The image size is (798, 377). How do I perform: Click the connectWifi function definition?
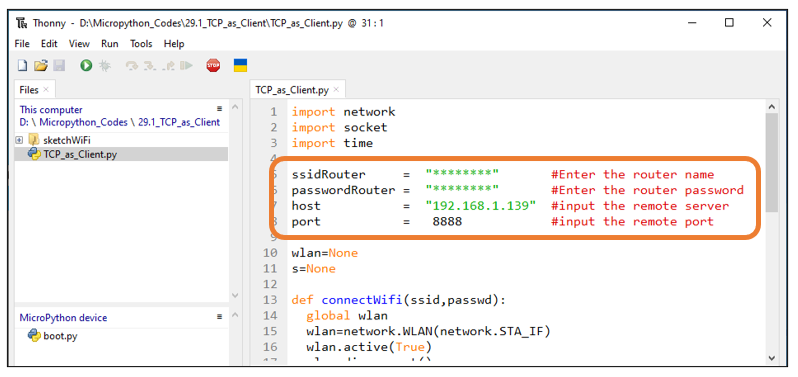pos(398,300)
